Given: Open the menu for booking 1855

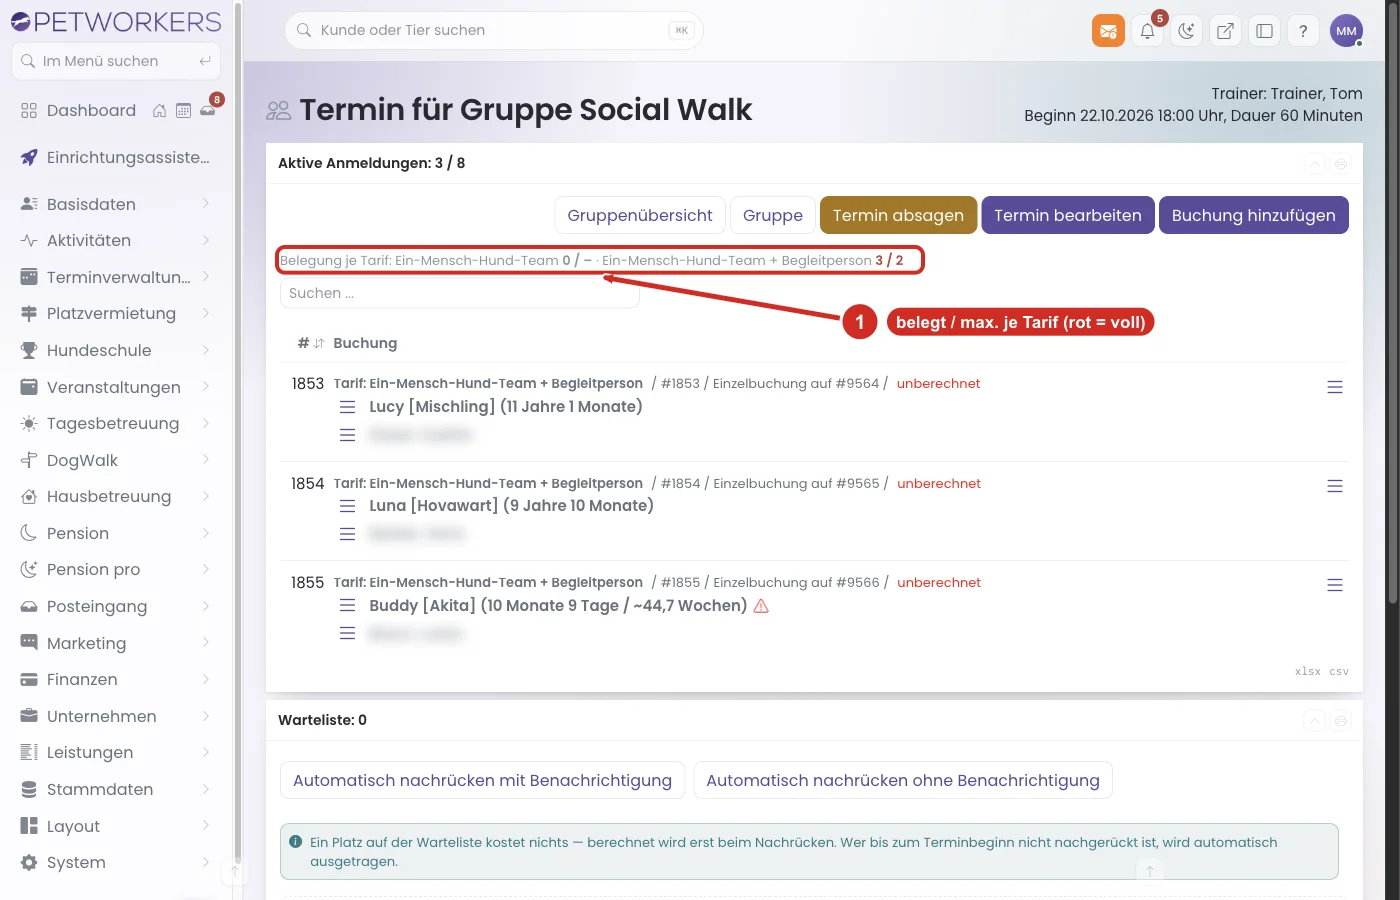Looking at the screenshot, I should (1335, 585).
